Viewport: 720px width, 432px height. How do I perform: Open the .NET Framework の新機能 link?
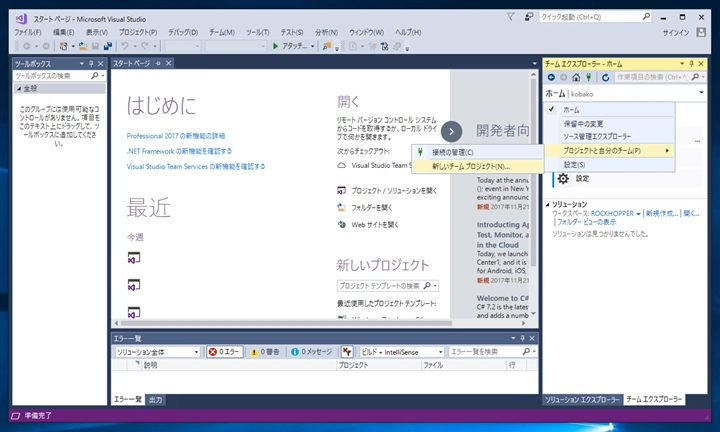[x=179, y=151]
